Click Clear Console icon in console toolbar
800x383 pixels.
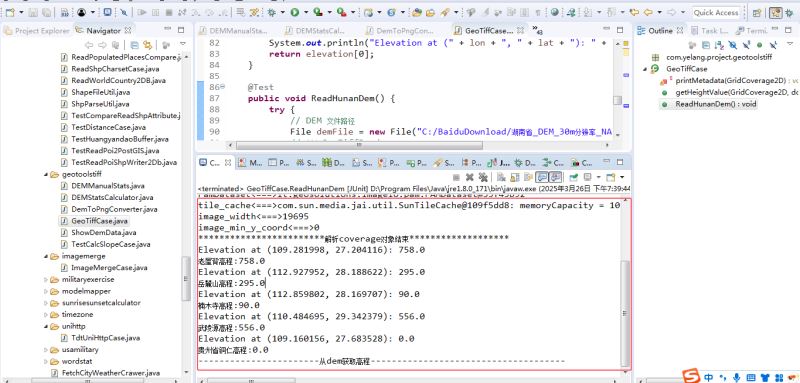coord(501,177)
